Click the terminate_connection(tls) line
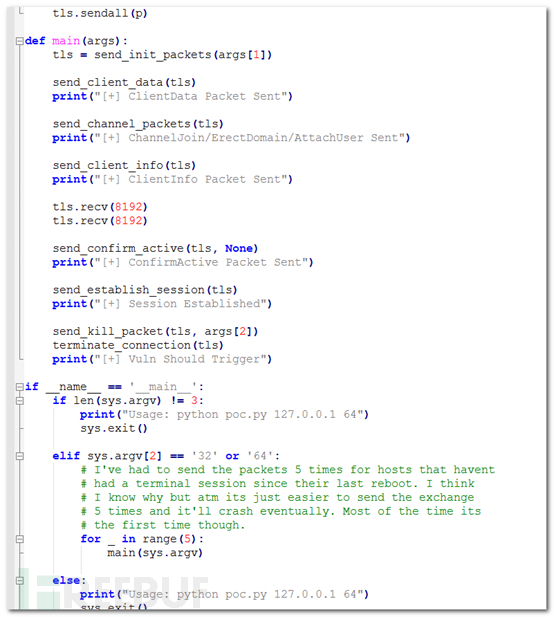 138,345
